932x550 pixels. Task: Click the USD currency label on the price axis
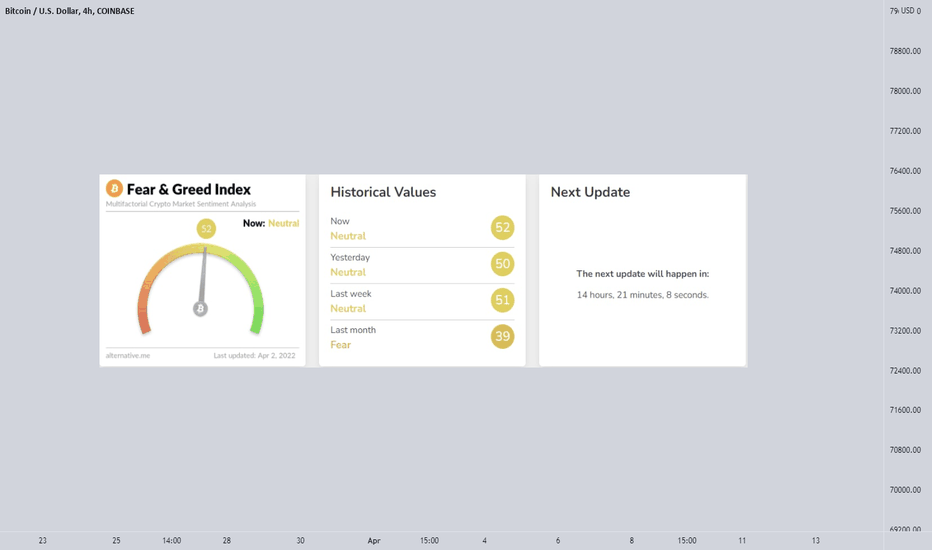tap(907, 11)
